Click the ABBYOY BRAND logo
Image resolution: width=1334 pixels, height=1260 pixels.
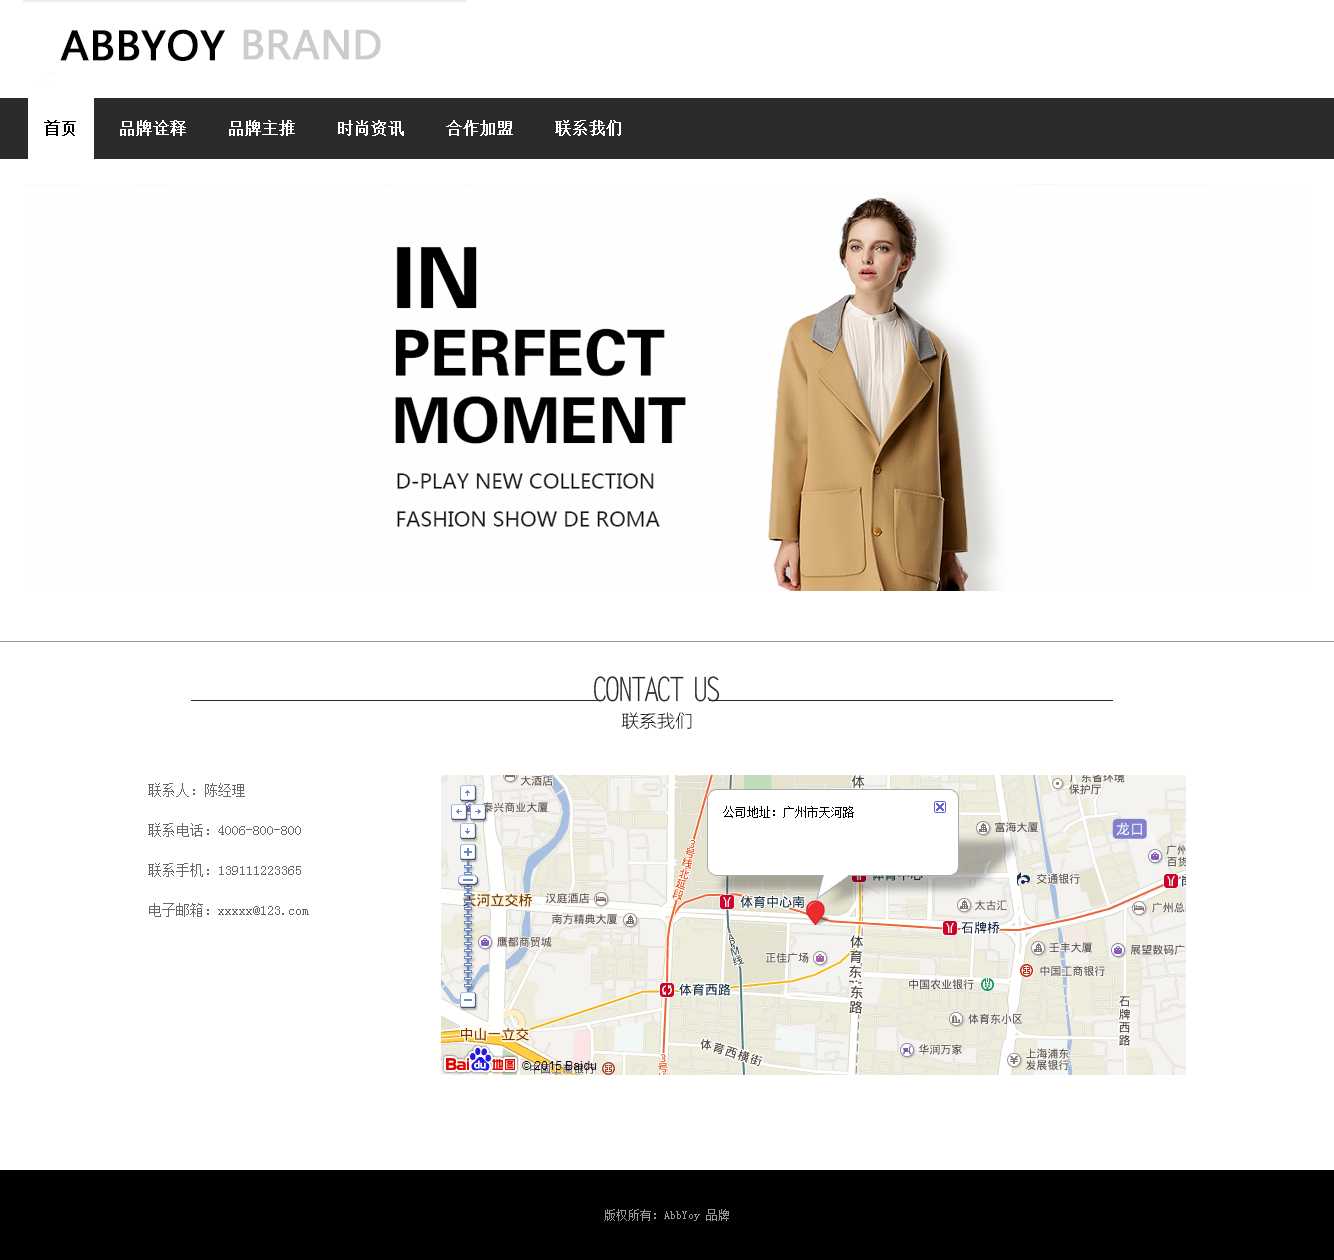pyautogui.click(x=221, y=46)
